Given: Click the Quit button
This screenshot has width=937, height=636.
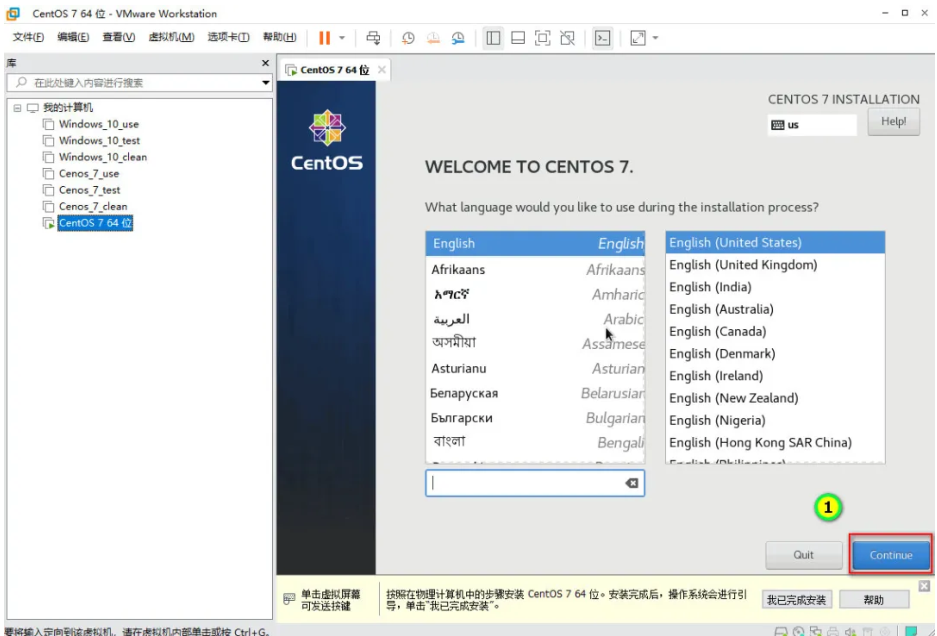Looking at the screenshot, I should 803,555.
